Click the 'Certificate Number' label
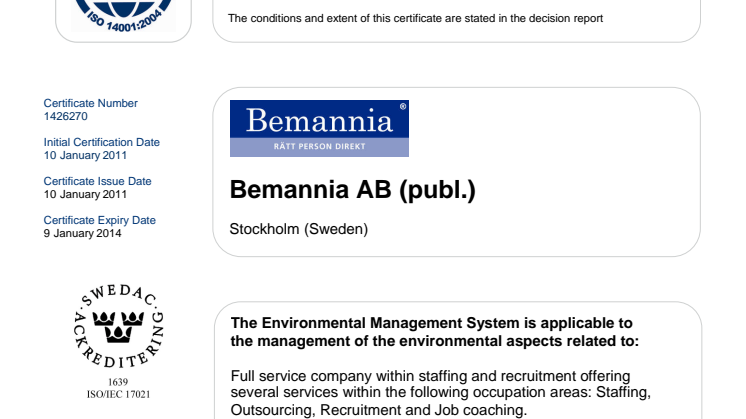This screenshot has width=746, height=419. pyautogui.click(x=91, y=103)
